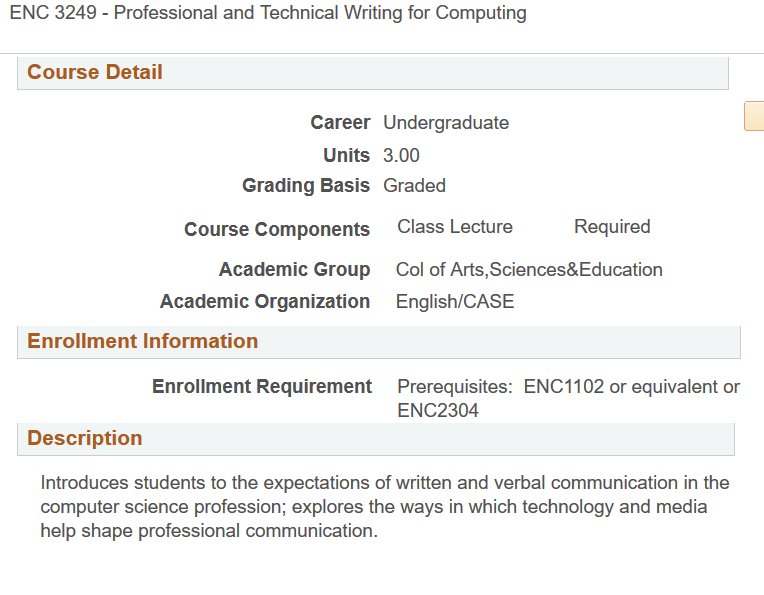Screen dimensions: 764x595
Task: Click the Enrollment Information section header
Action: click(x=142, y=342)
